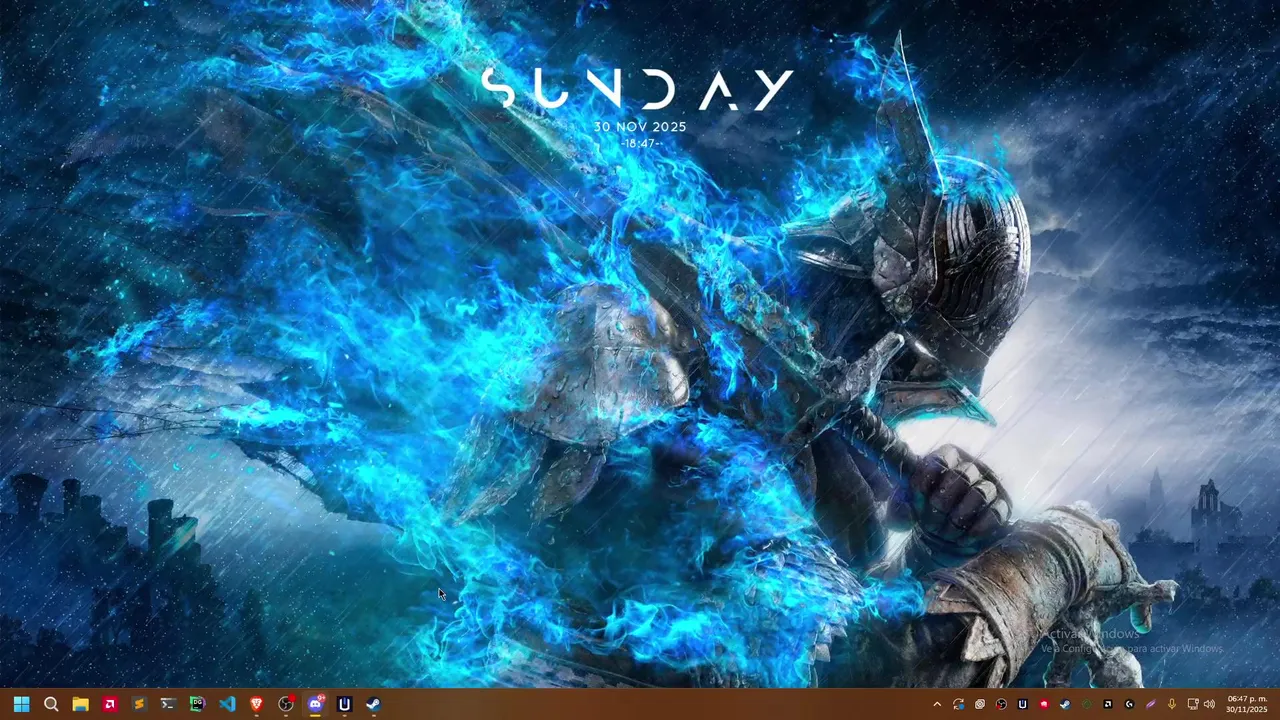Screen dimensions: 1280x720
Task: Open Ubisoft Connect system tray icon
Action: [x=1023, y=704]
